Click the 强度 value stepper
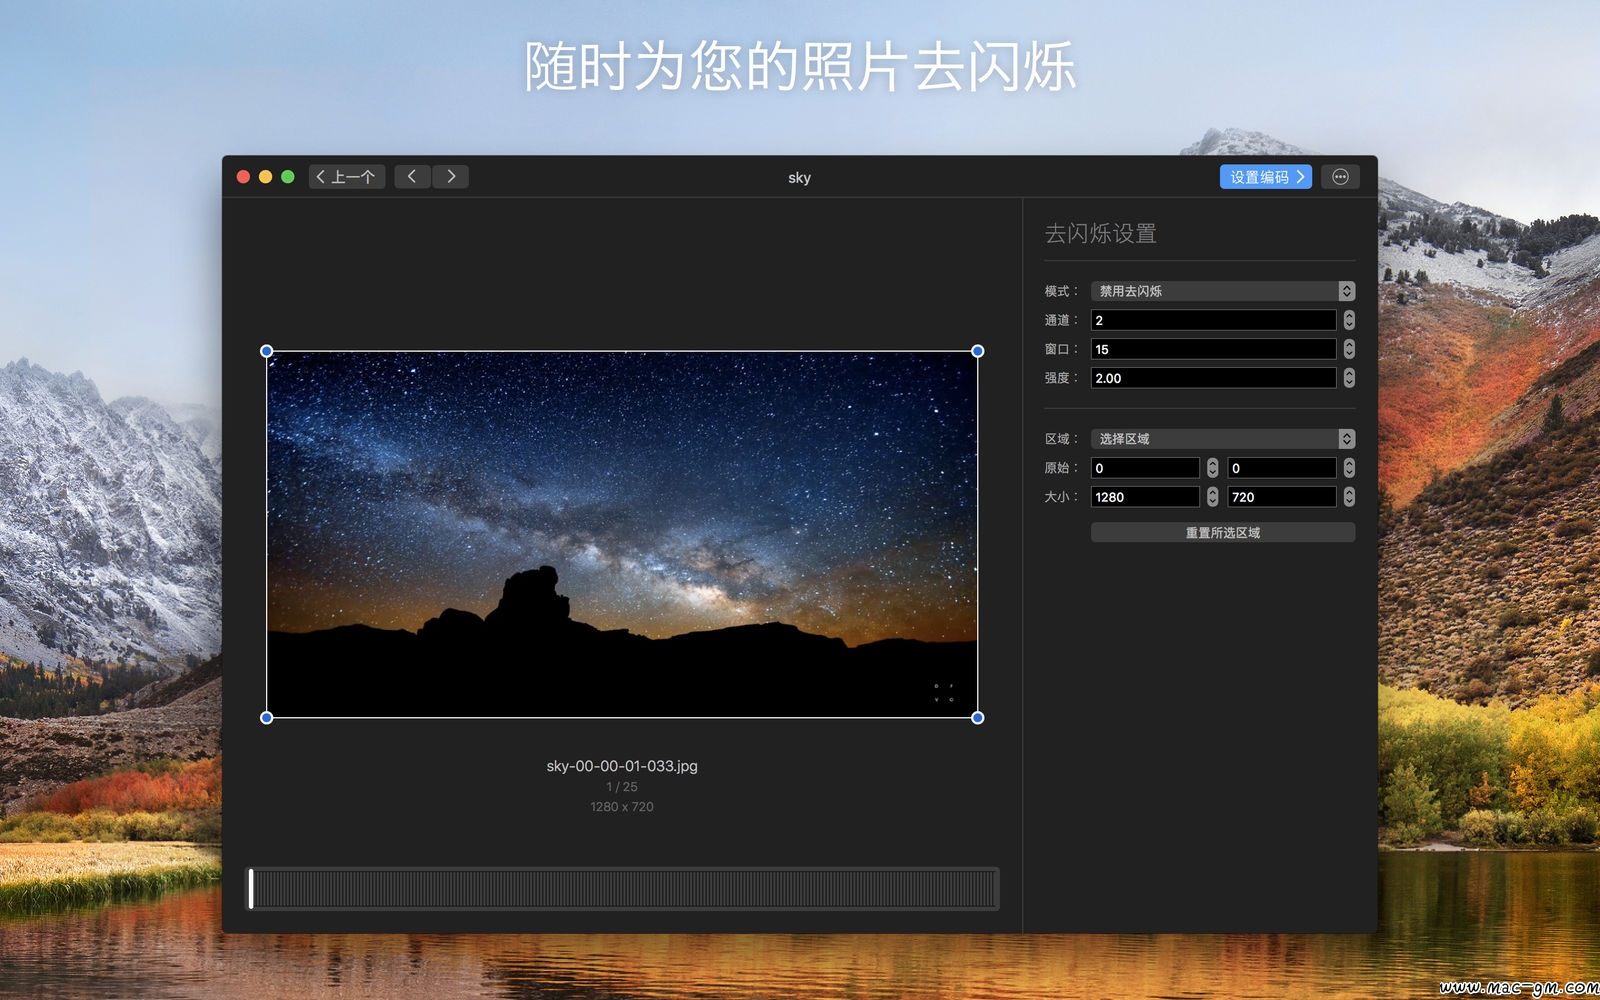 [1349, 378]
